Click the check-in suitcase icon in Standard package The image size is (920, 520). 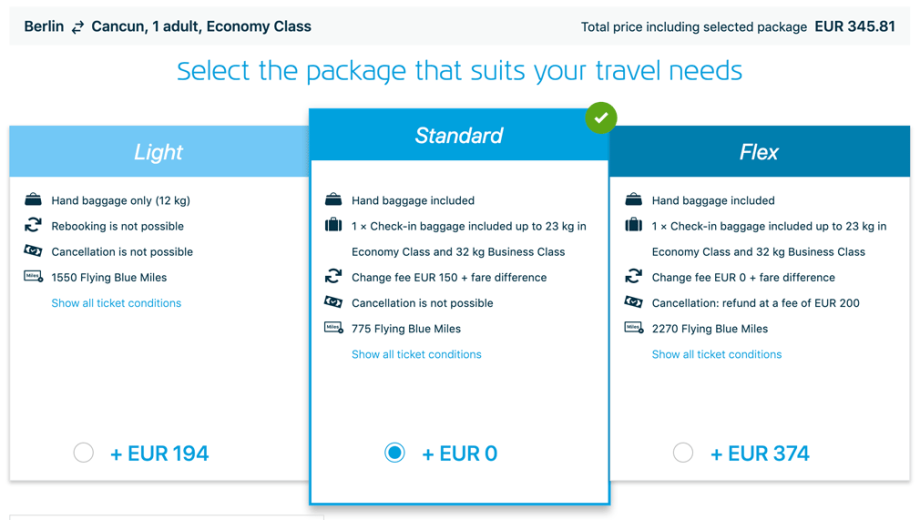(333, 226)
